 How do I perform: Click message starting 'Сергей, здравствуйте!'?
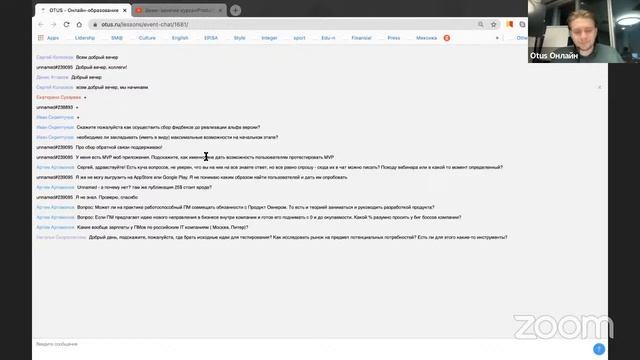click(290, 167)
